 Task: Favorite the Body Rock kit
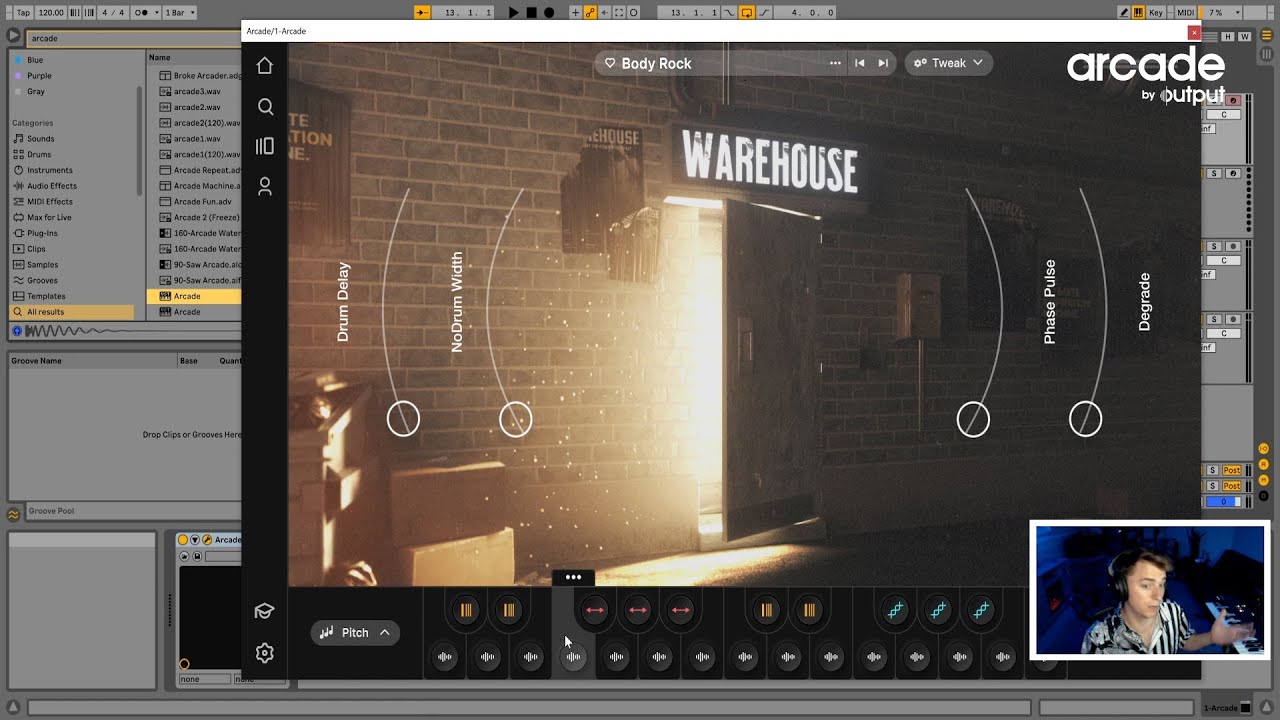pos(610,63)
